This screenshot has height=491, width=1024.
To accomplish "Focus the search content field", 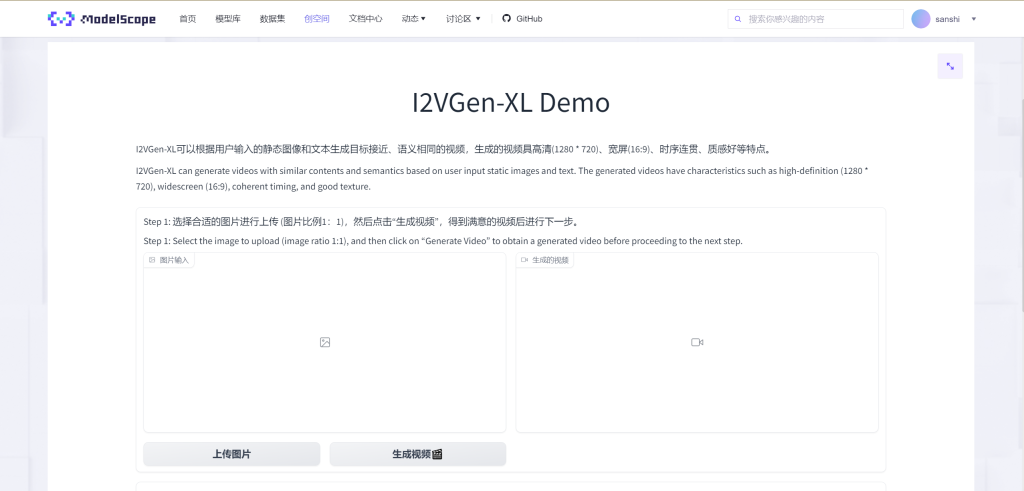I will tap(816, 19).
